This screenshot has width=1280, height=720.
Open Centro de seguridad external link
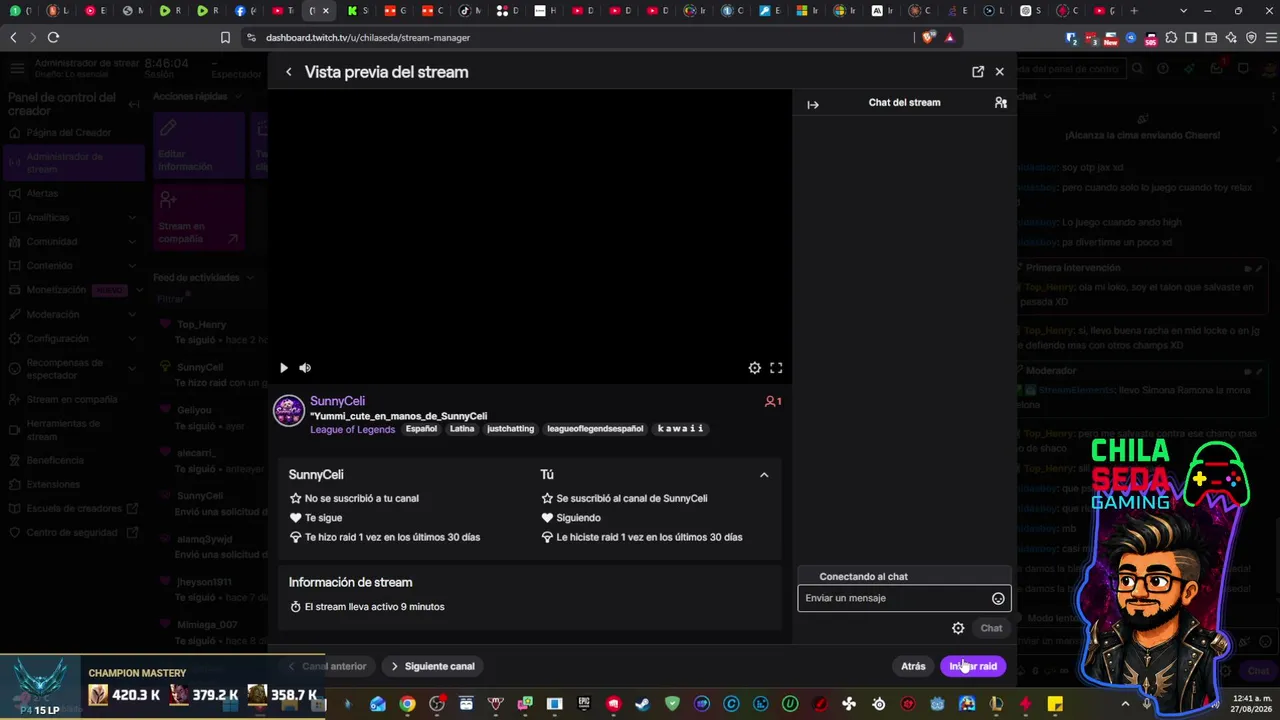coord(73,533)
